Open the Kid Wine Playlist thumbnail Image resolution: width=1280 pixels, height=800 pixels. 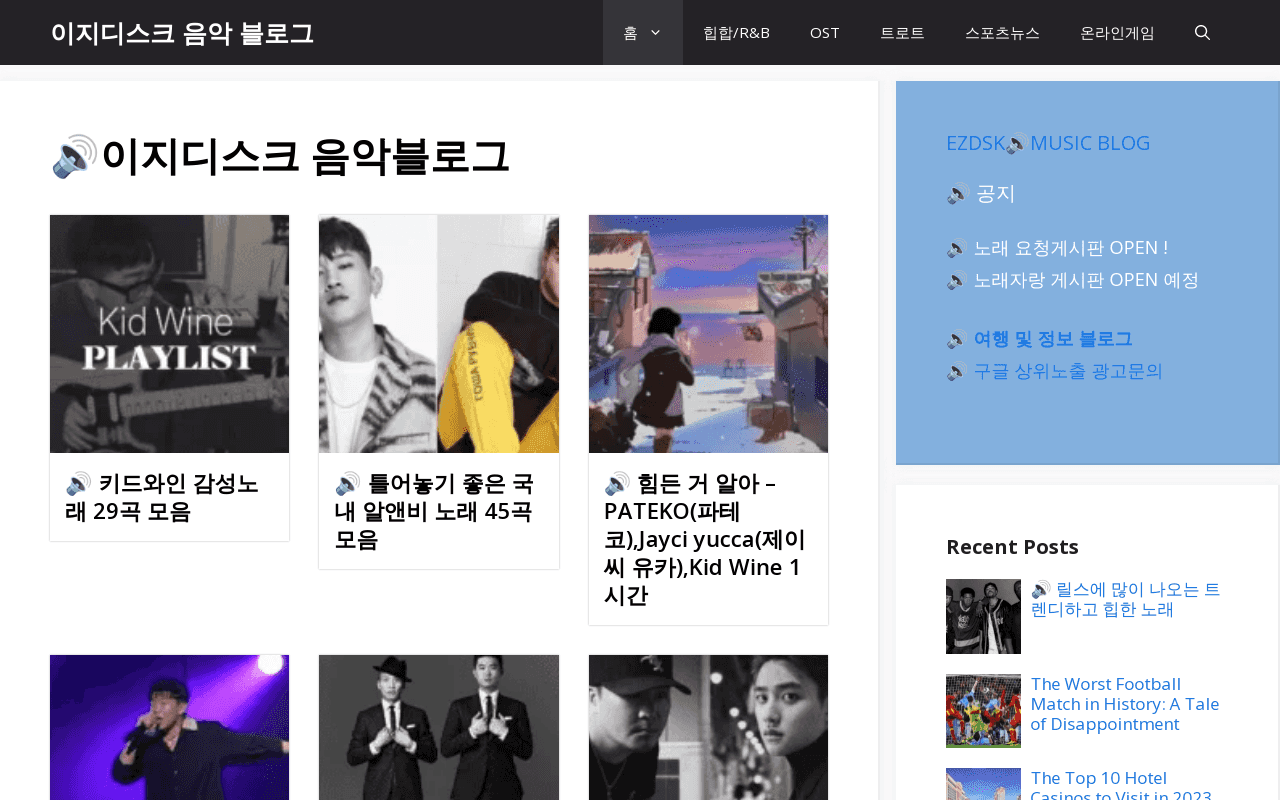click(x=169, y=334)
